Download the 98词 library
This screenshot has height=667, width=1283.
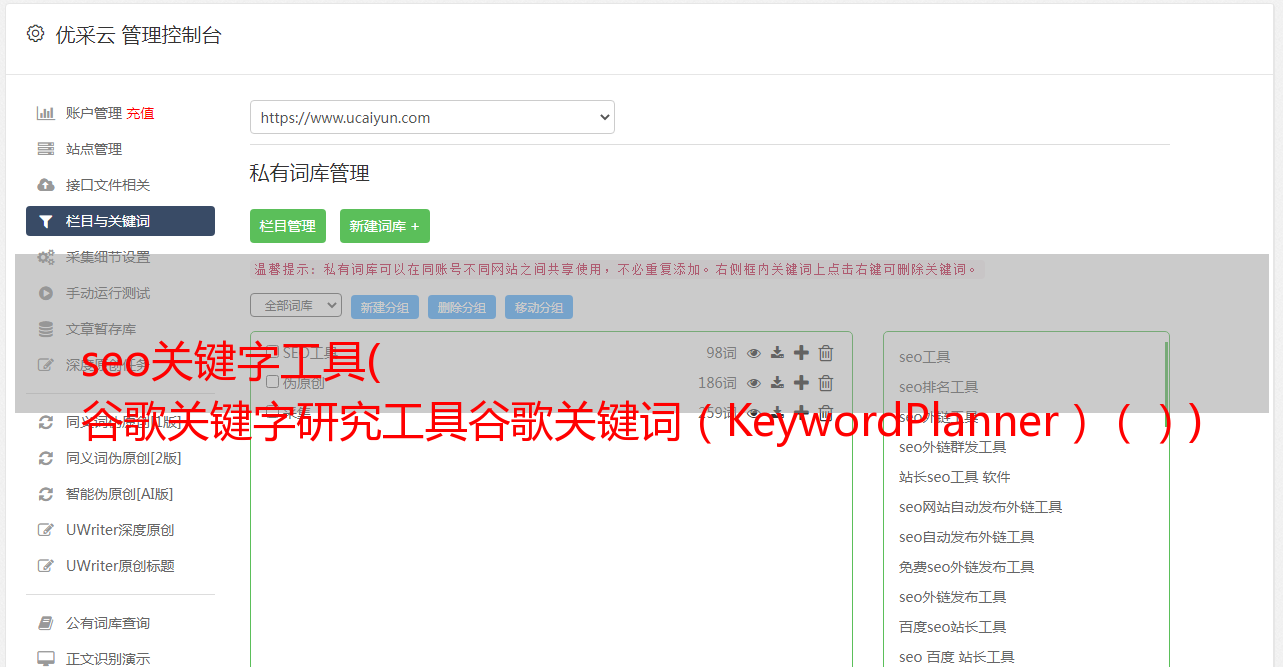point(777,352)
